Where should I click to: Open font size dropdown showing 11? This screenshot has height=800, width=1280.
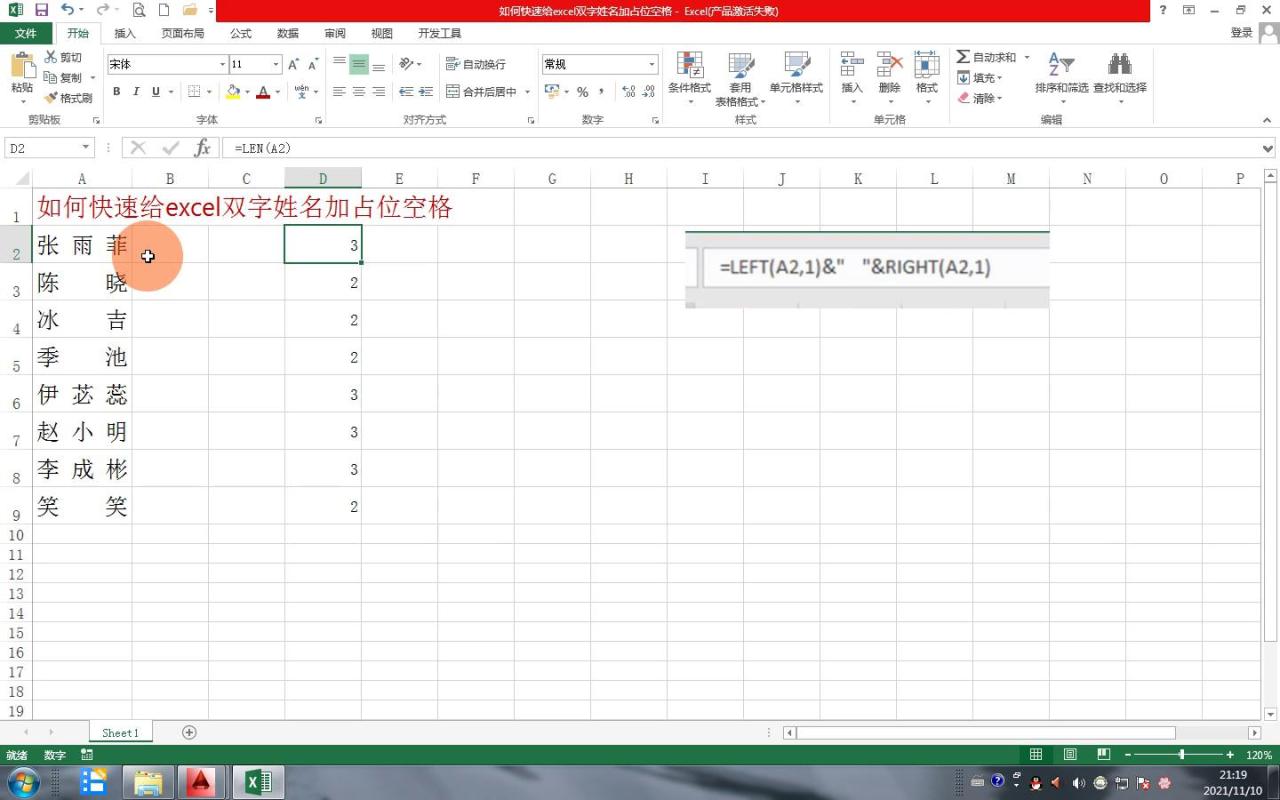pyautogui.click(x=276, y=64)
